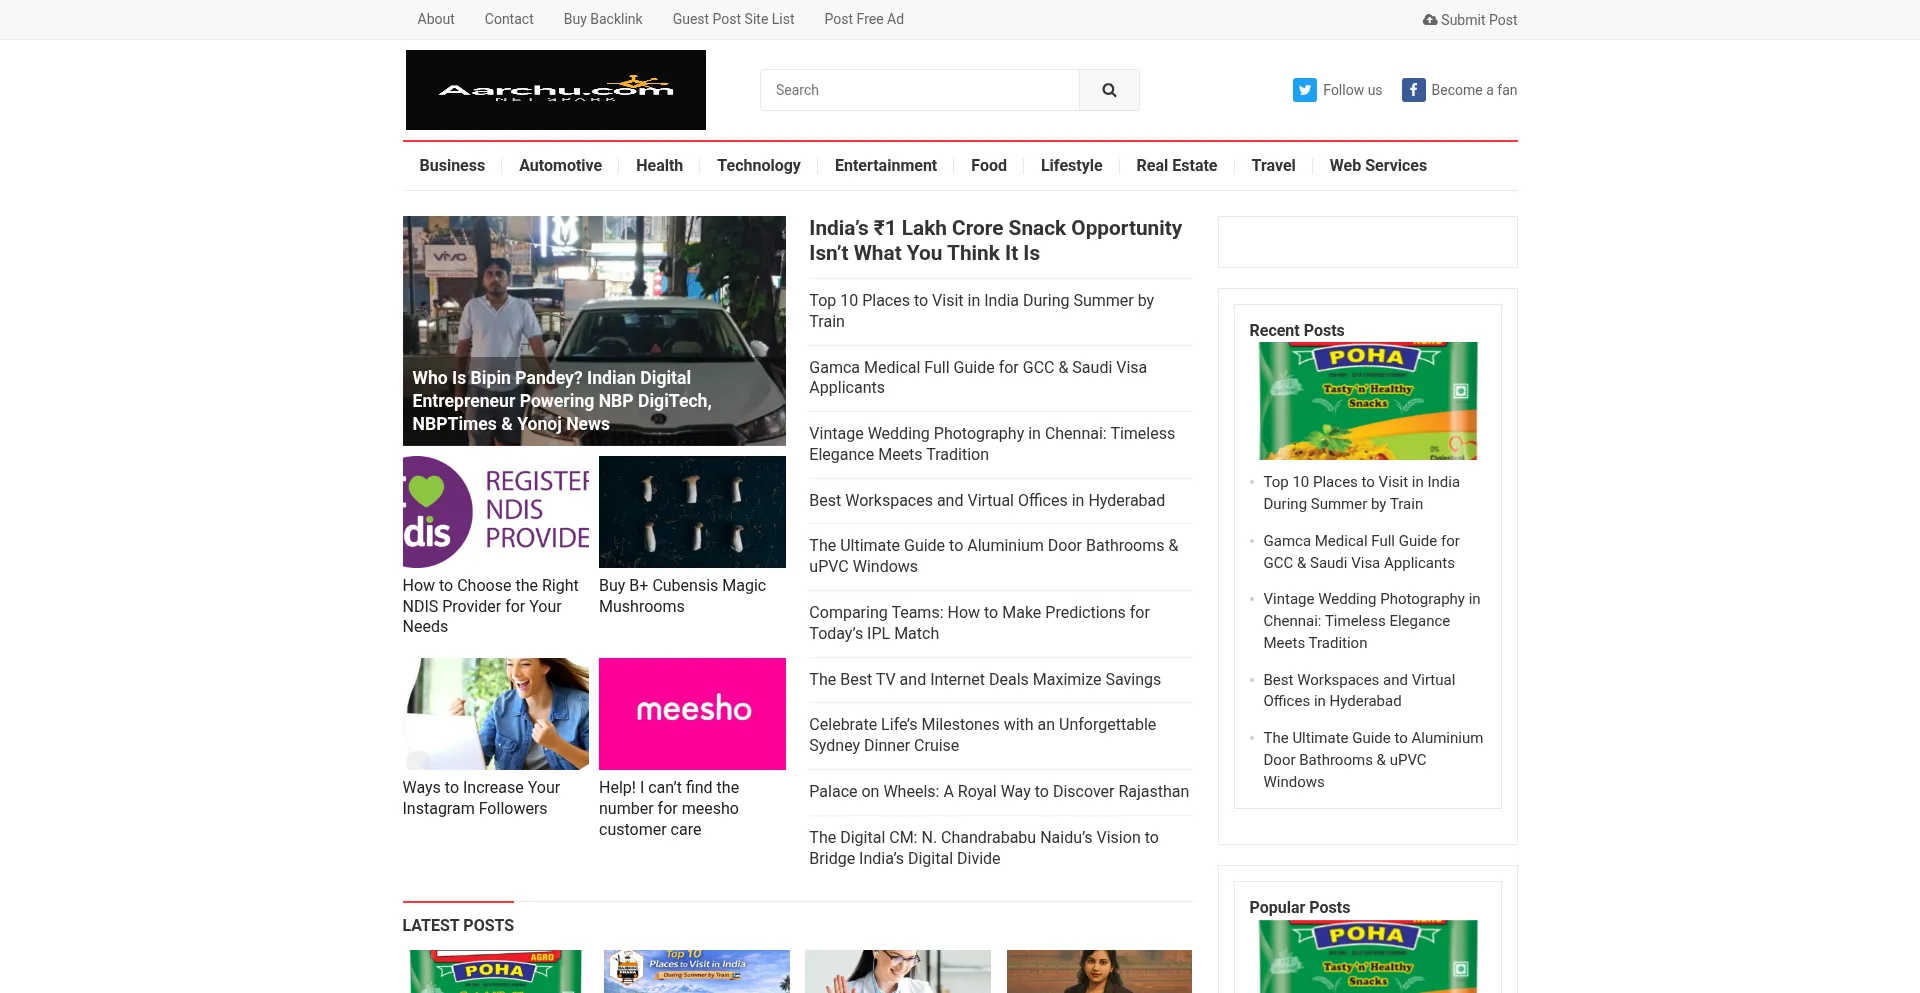
Task: Open the NDIS provider article thumbnail
Action: pyautogui.click(x=496, y=512)
